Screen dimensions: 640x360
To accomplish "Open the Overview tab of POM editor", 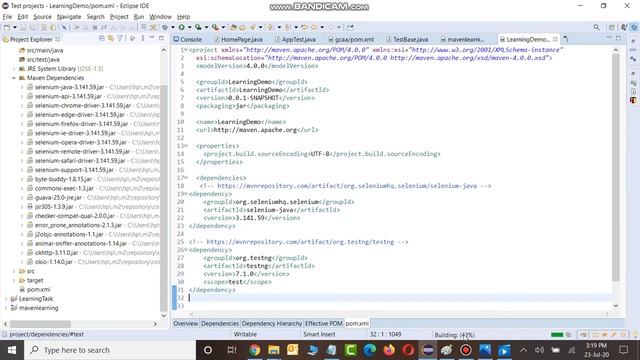I will tap(186, 323).
